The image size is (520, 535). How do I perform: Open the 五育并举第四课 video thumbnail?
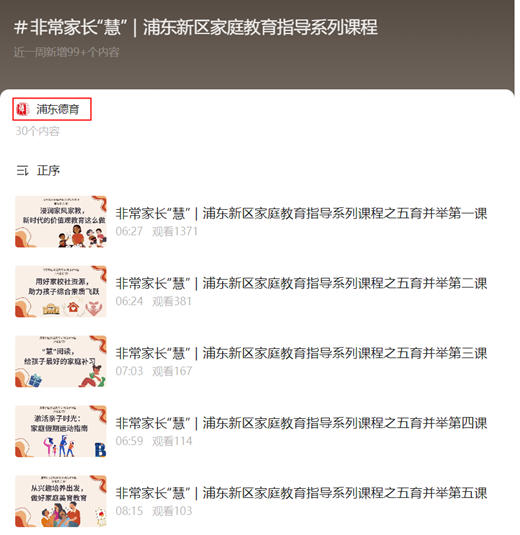(61, 431)
